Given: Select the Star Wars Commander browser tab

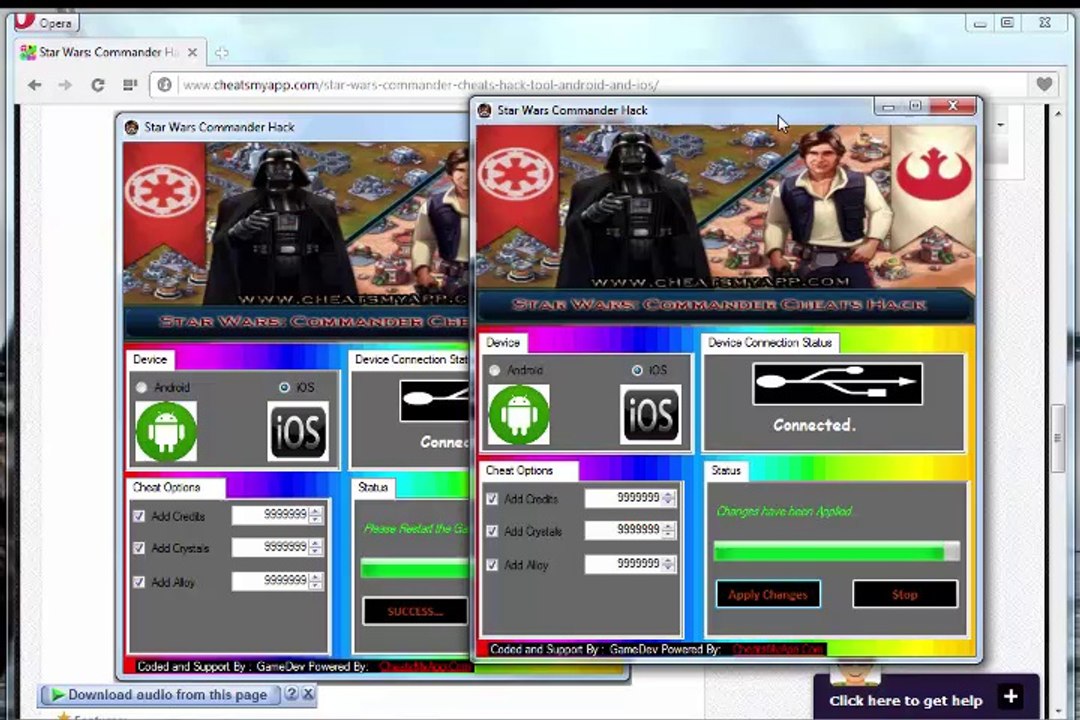Looking at the screenshot, I should tap(109, 52).
